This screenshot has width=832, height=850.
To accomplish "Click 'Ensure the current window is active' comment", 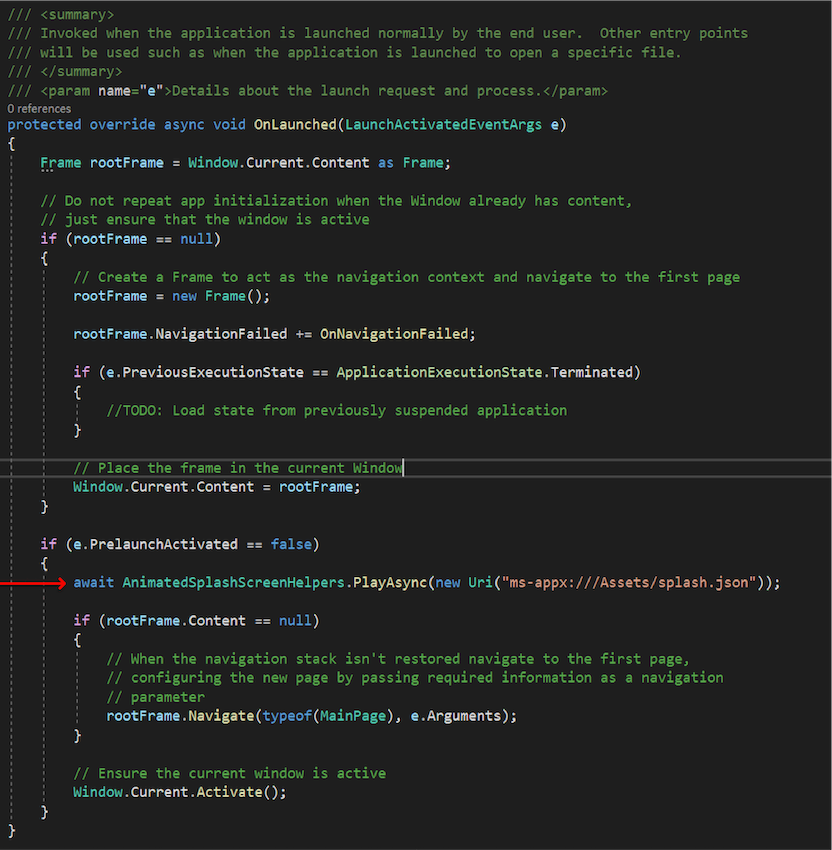I will pos(229,773).
